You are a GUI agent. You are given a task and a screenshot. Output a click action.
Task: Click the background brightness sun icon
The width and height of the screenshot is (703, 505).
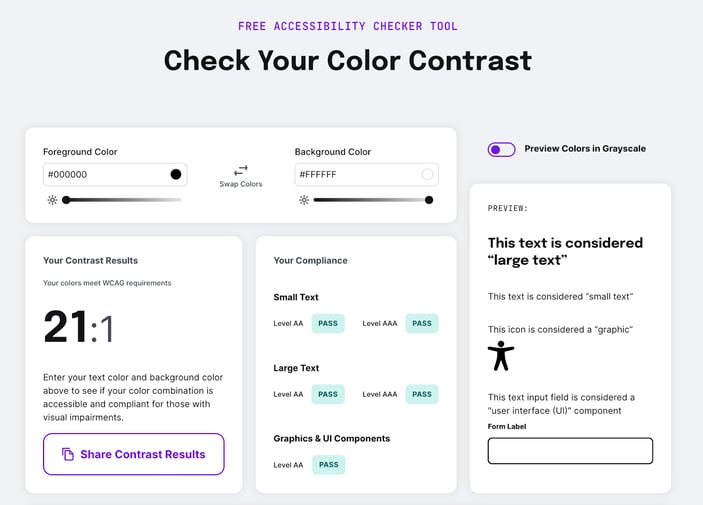click(304, 200)
